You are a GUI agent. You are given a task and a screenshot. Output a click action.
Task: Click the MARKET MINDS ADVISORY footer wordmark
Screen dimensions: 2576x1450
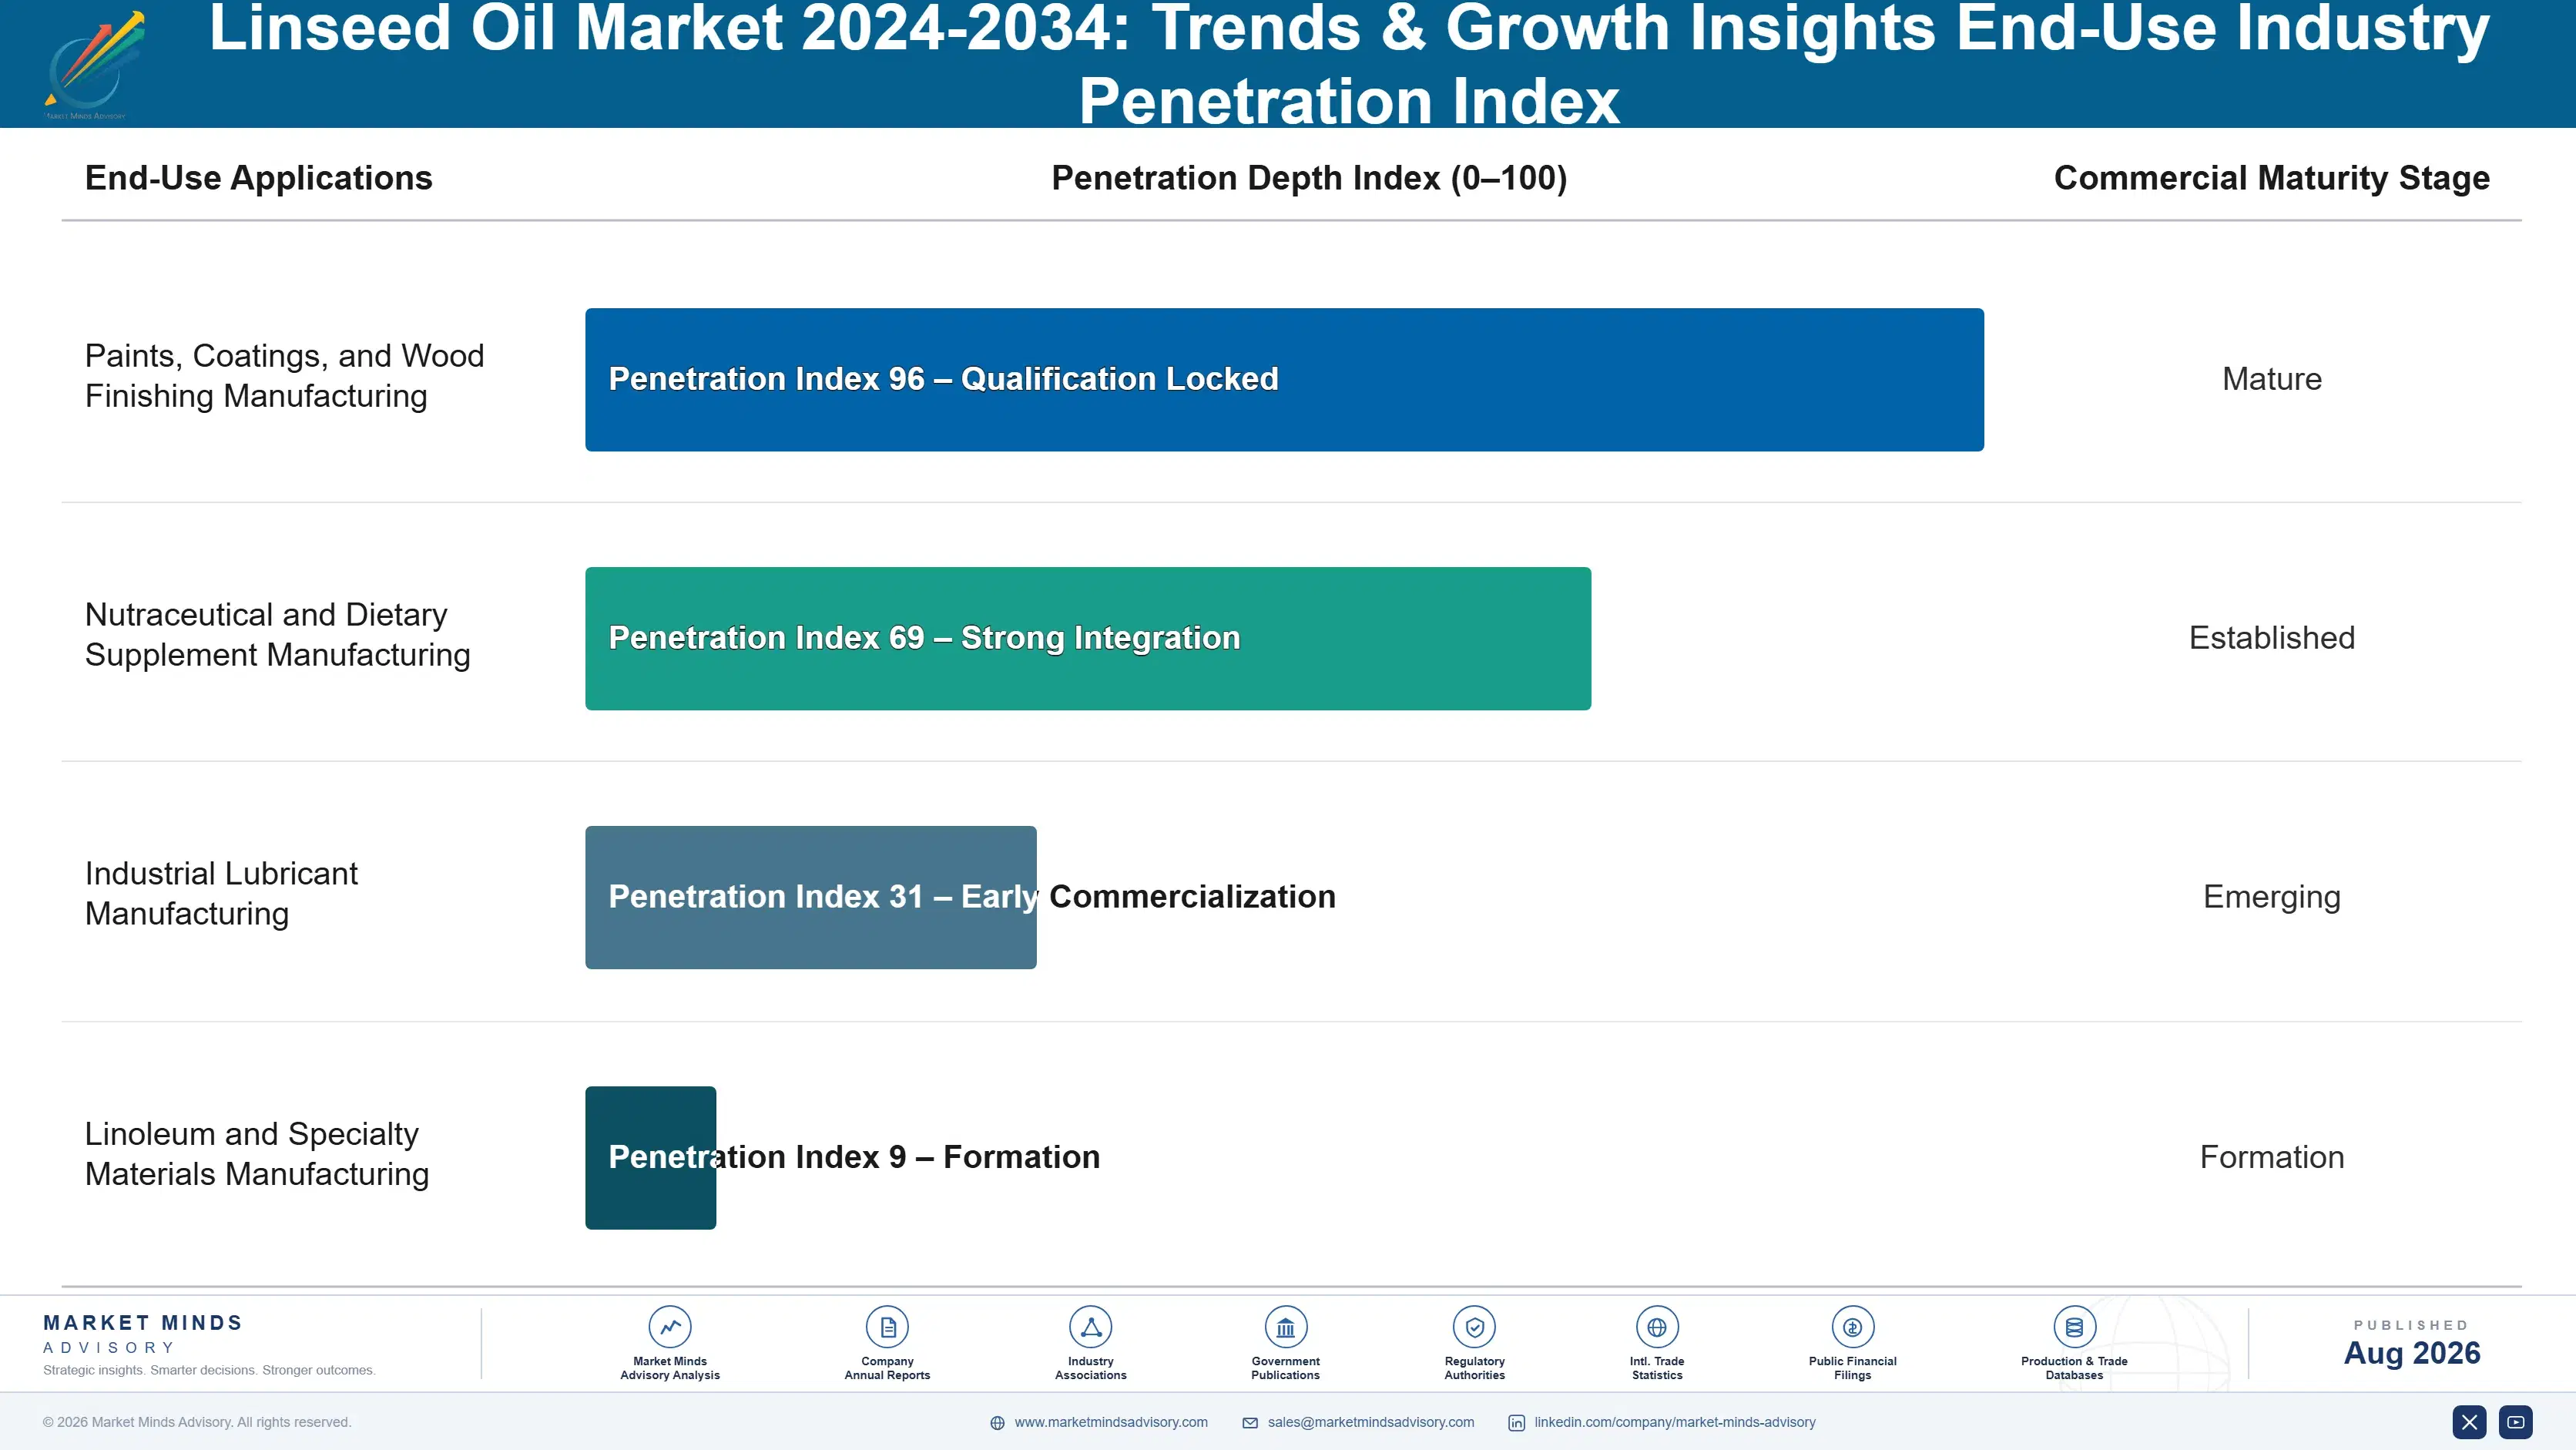pyautogui.click(x=143, y=1334)
